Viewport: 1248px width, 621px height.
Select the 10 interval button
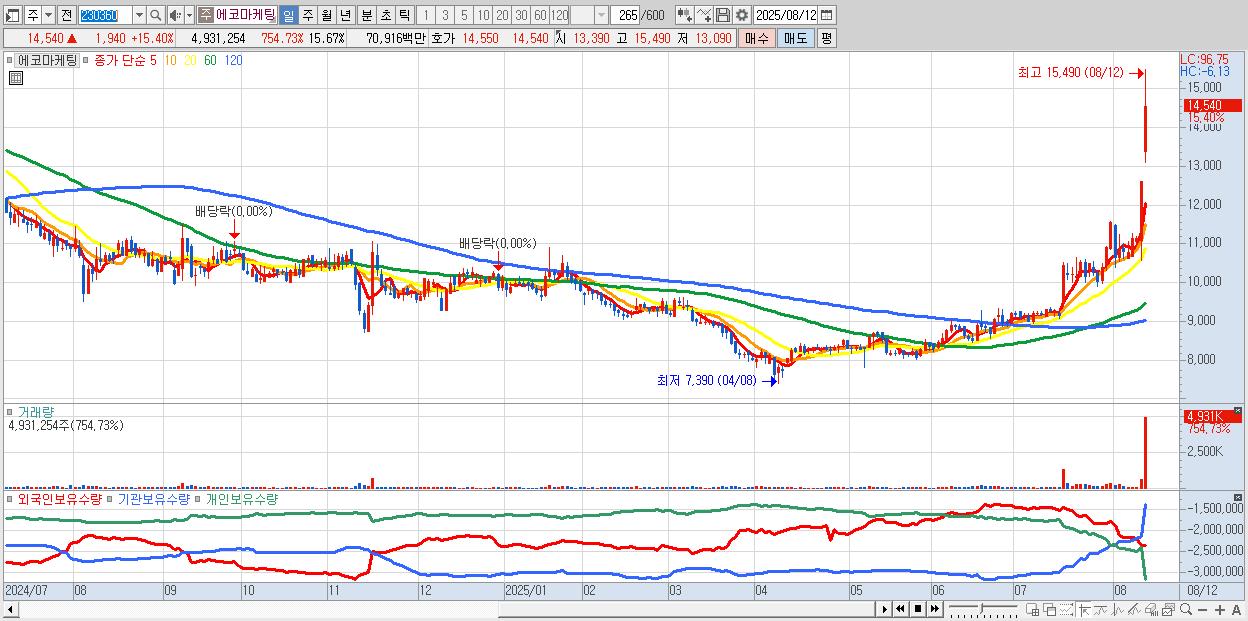point(483,15)
